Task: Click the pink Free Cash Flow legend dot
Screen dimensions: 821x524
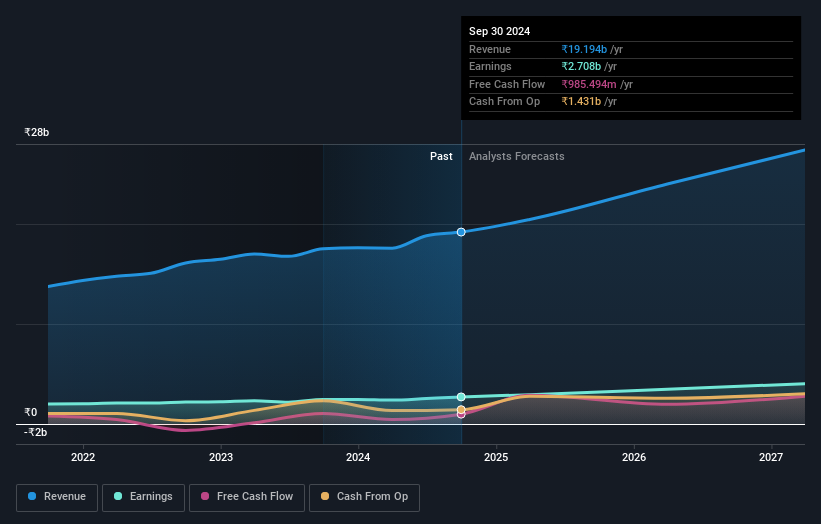Action: pyautogui.click(x=205, y=497)
